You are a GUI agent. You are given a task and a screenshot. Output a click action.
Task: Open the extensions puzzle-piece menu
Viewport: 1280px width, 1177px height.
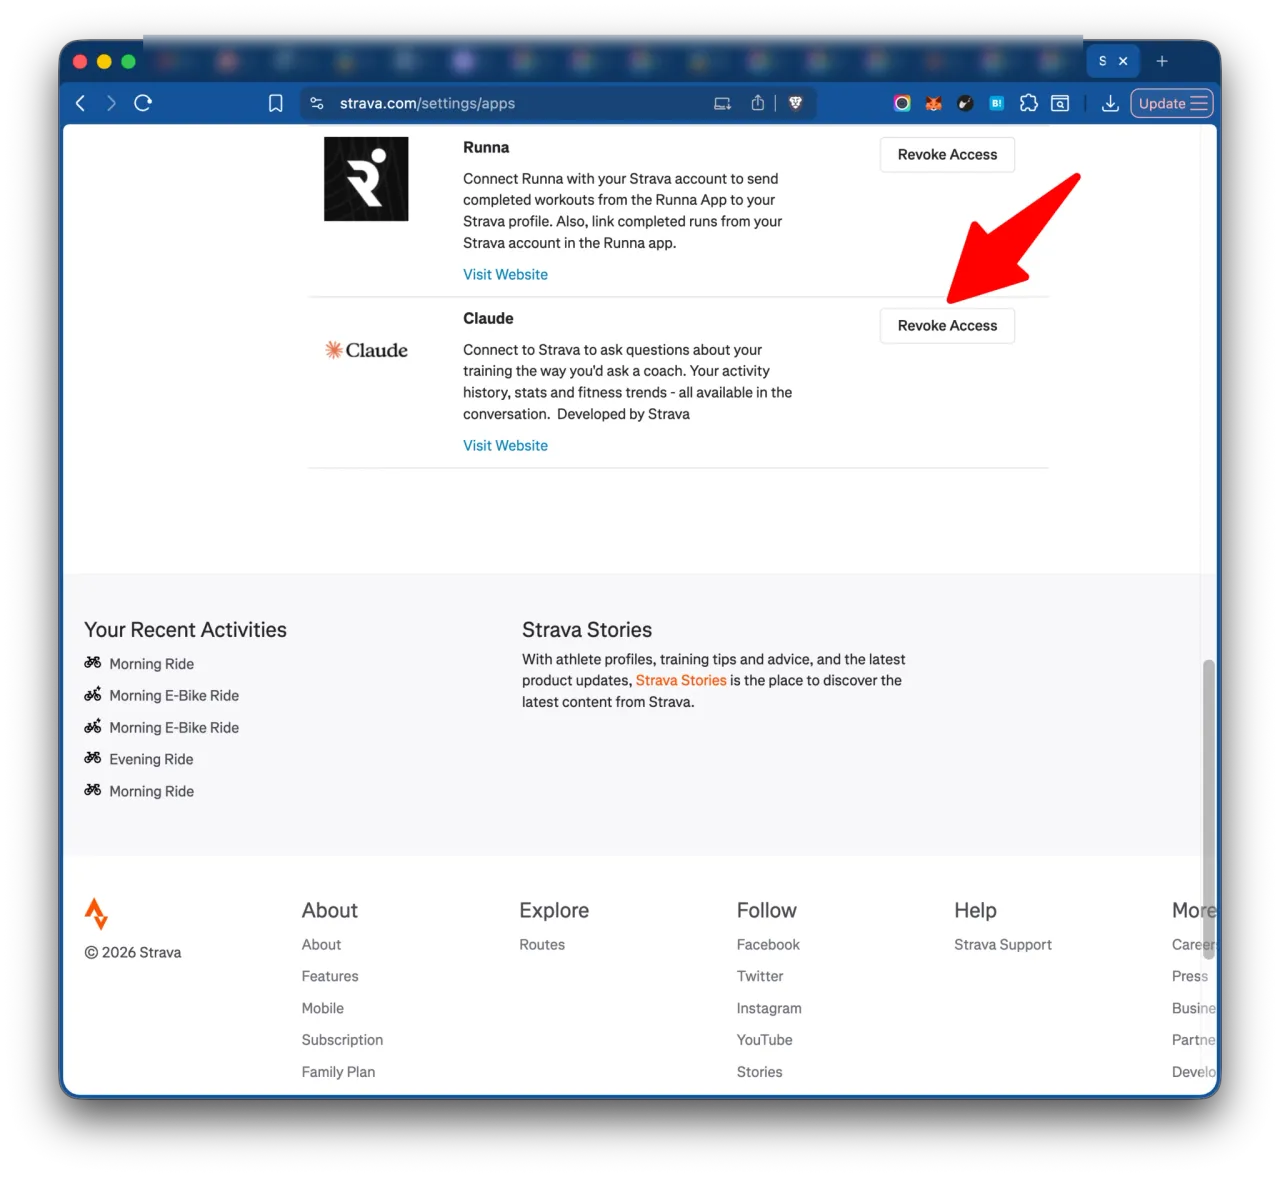1029,103
